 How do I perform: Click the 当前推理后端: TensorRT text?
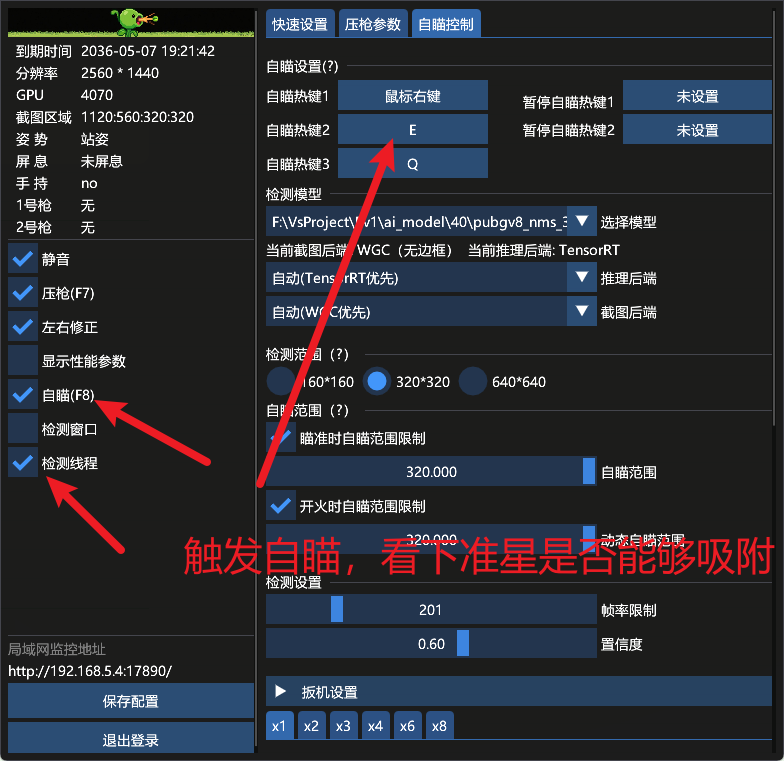[x=544, y=250]
